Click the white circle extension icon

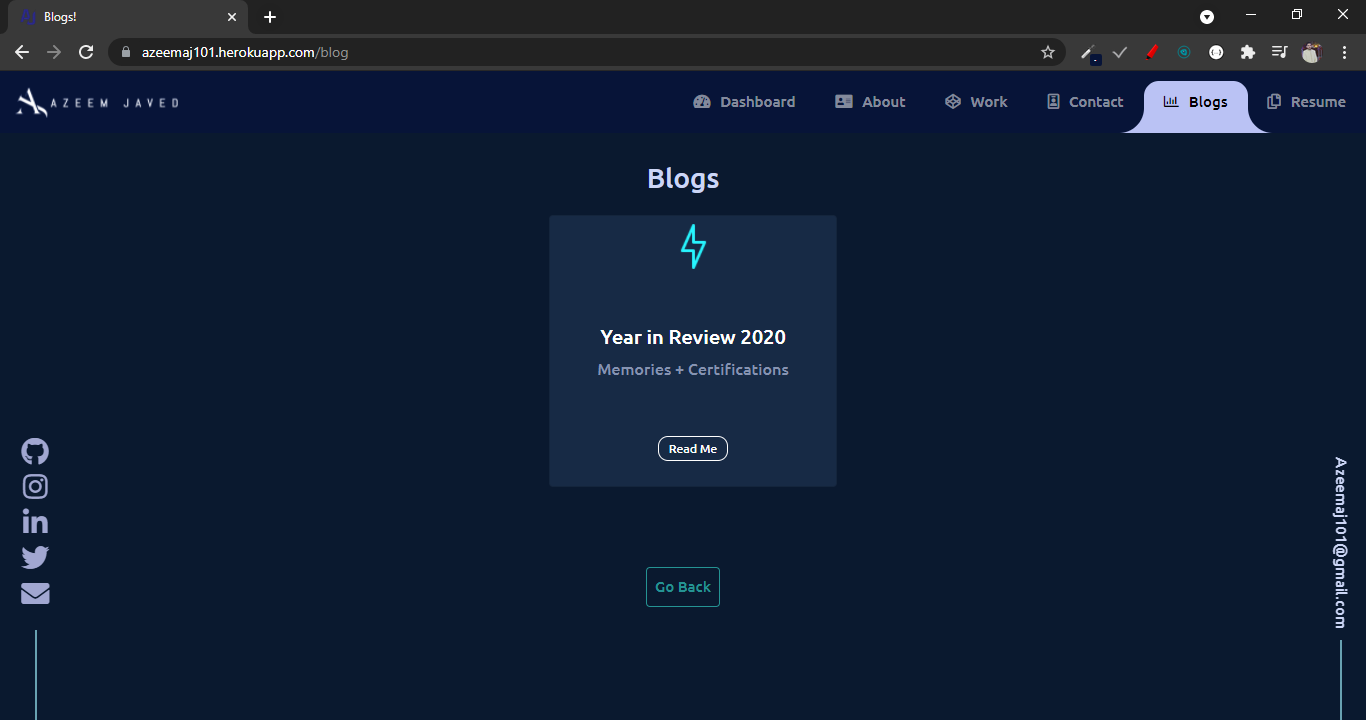tap(1216, 52)
